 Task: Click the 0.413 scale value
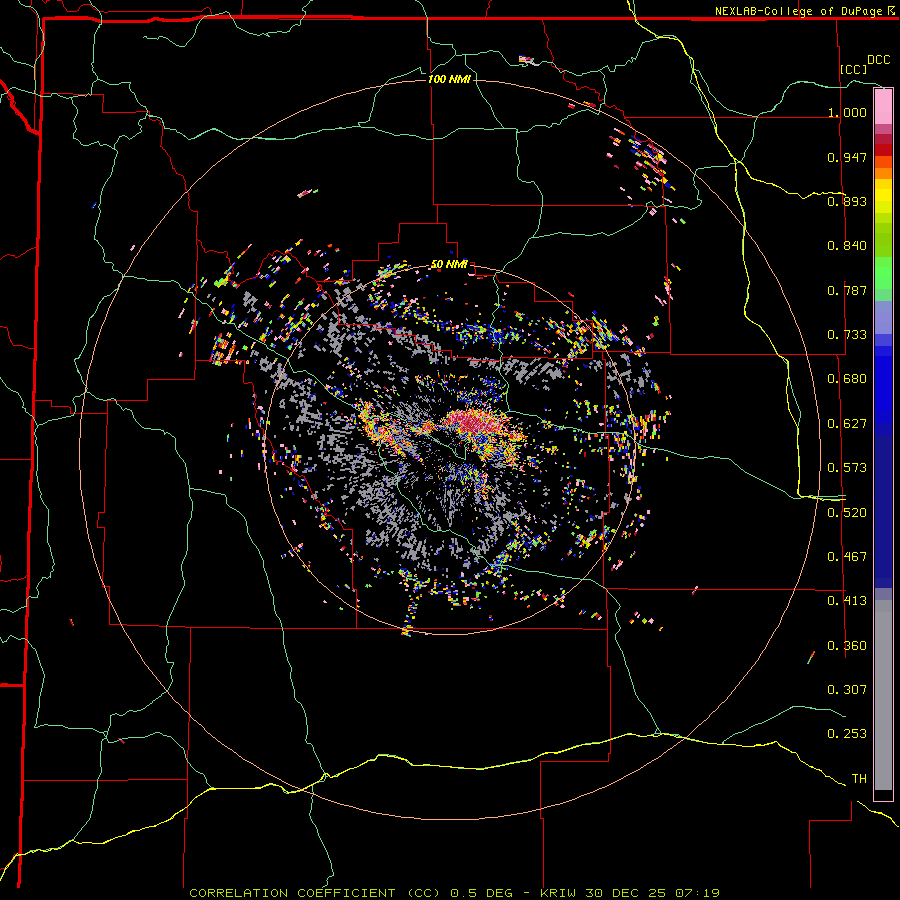click(x=847, y=601)
